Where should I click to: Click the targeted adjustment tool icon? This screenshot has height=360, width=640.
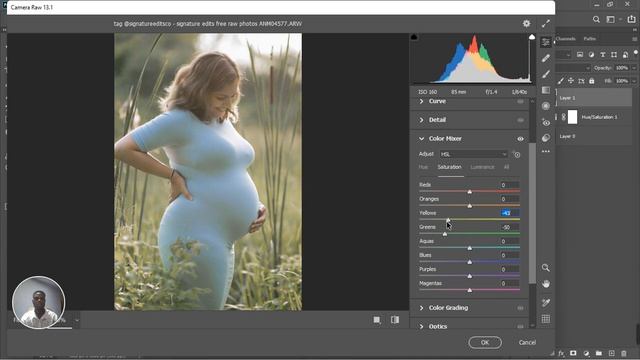(517, 154)
